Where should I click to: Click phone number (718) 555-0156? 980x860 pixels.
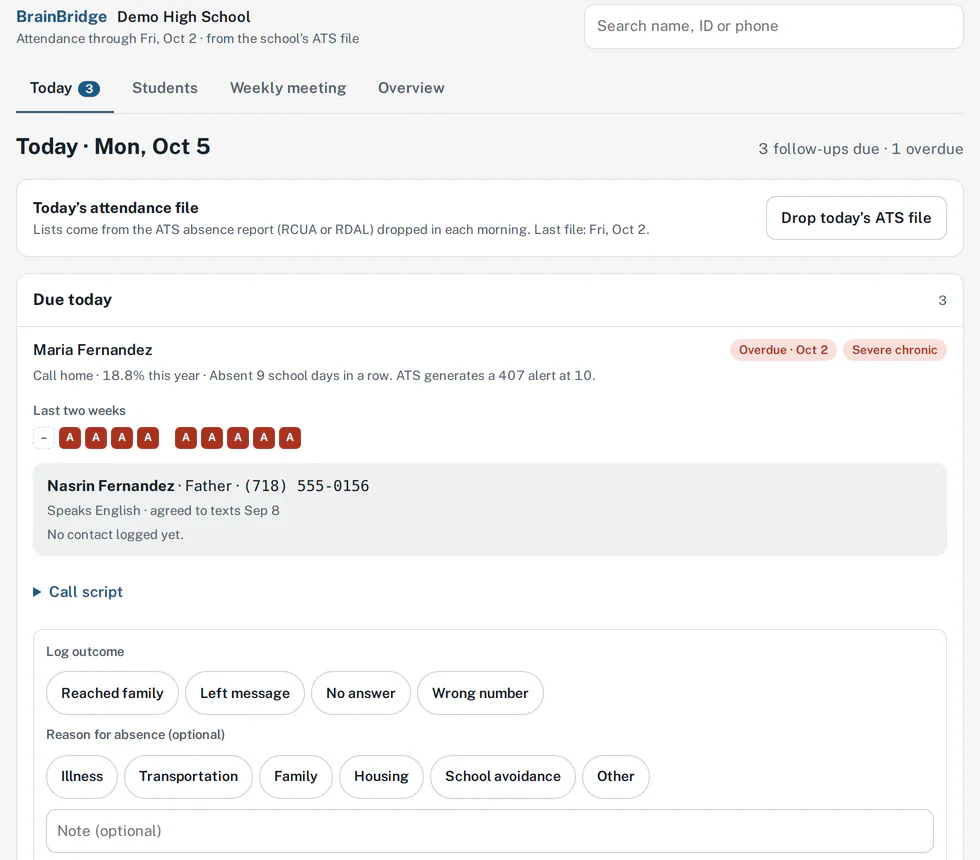pyautogui.click(x=307, y=486)
